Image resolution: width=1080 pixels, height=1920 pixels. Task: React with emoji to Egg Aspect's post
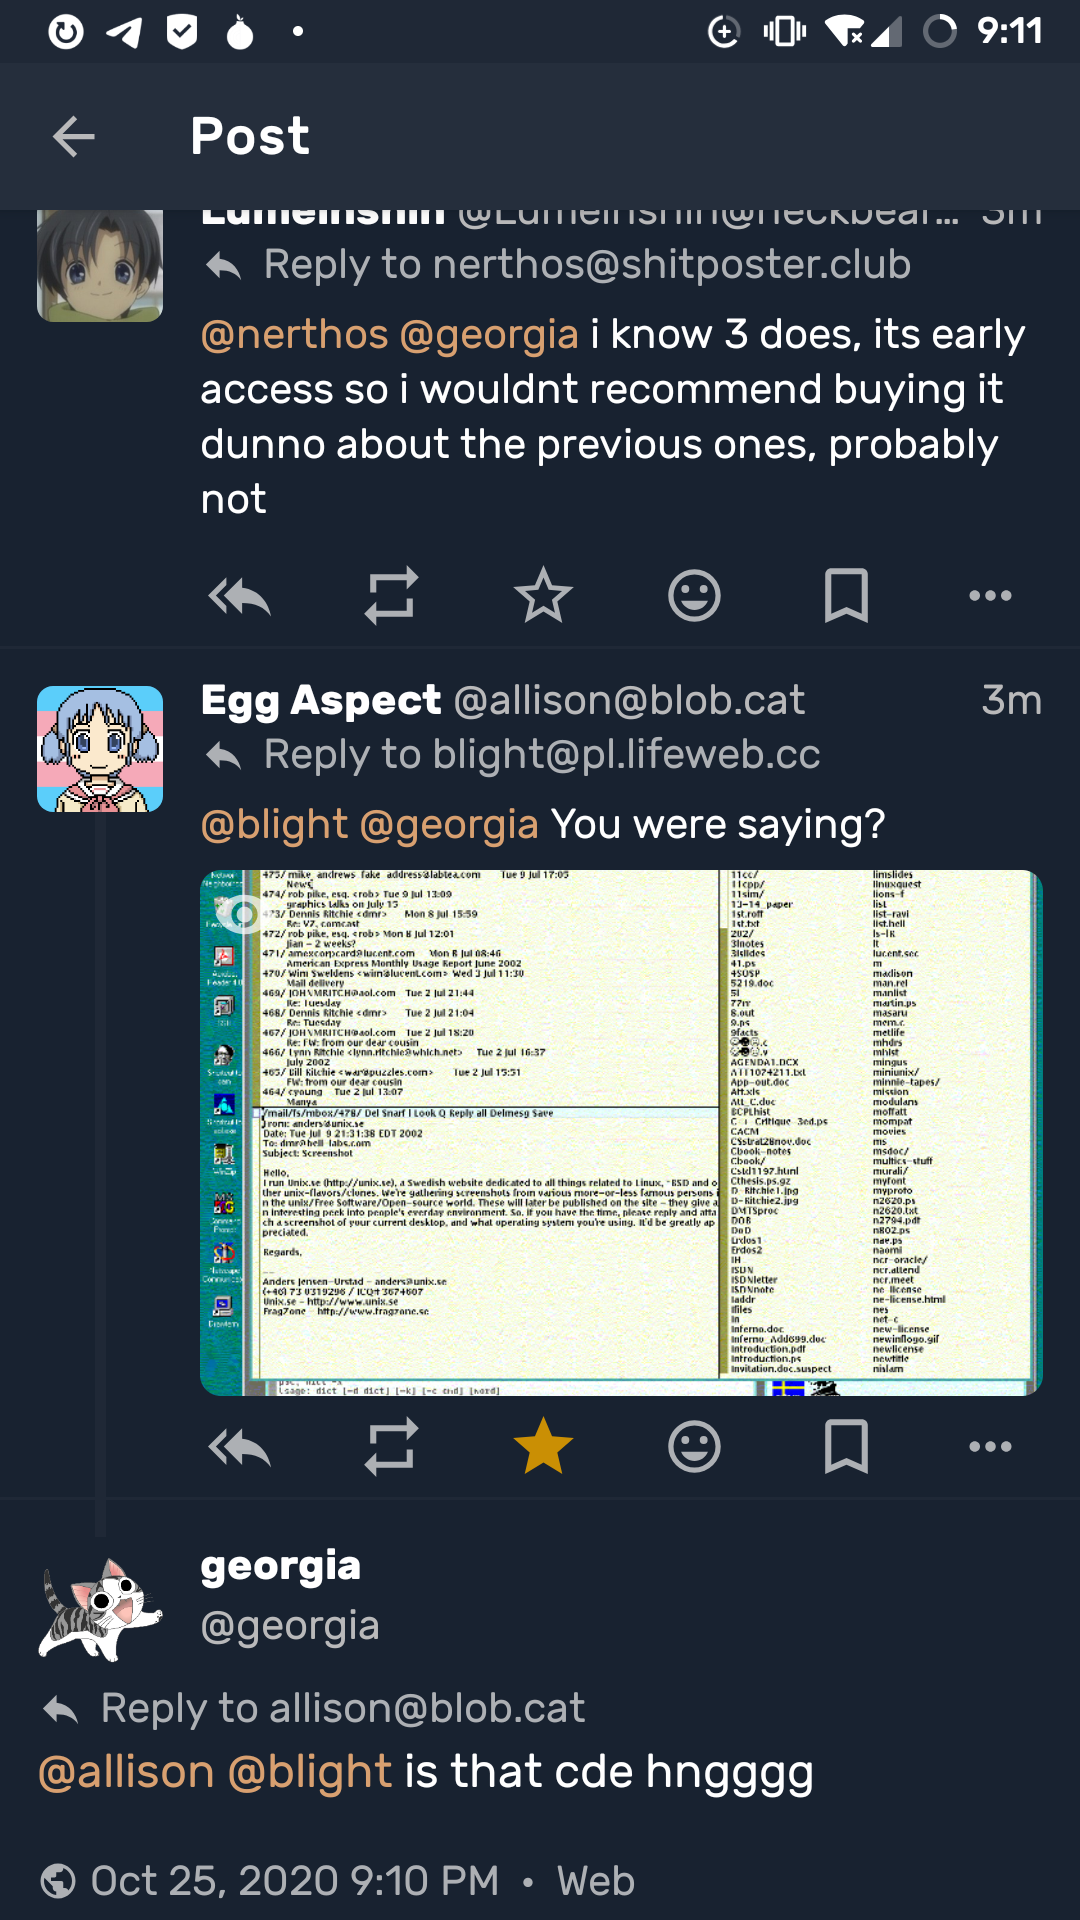tap(694, 1447)
